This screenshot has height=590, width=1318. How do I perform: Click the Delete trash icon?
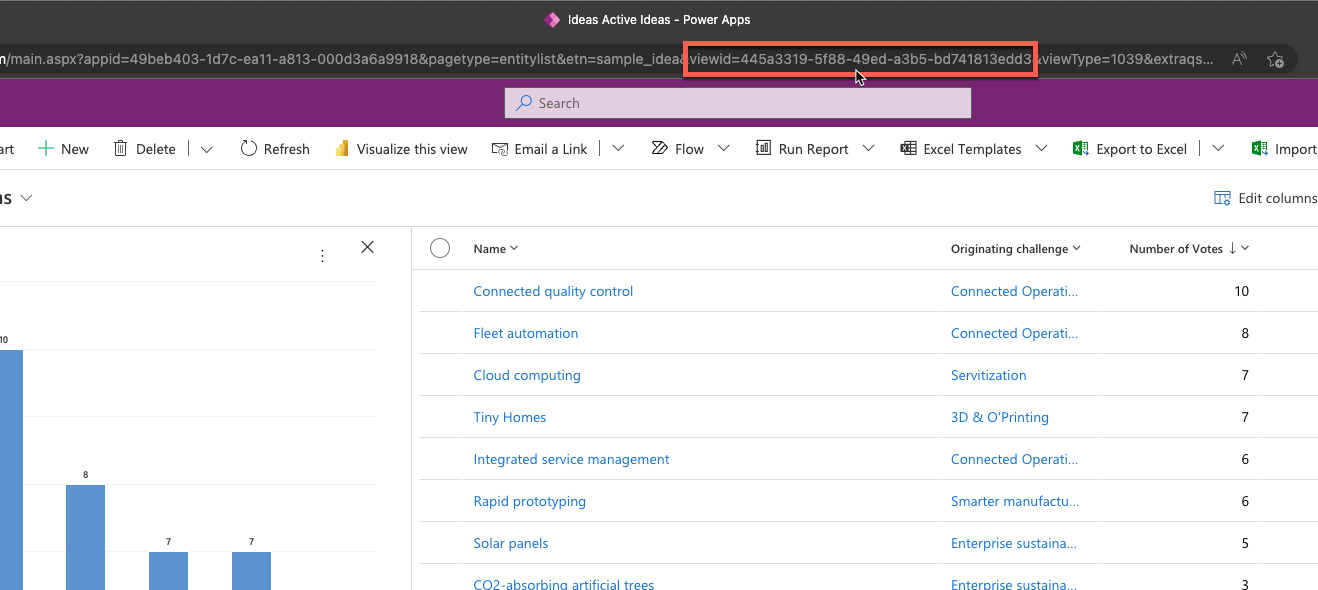click(121, 149)
